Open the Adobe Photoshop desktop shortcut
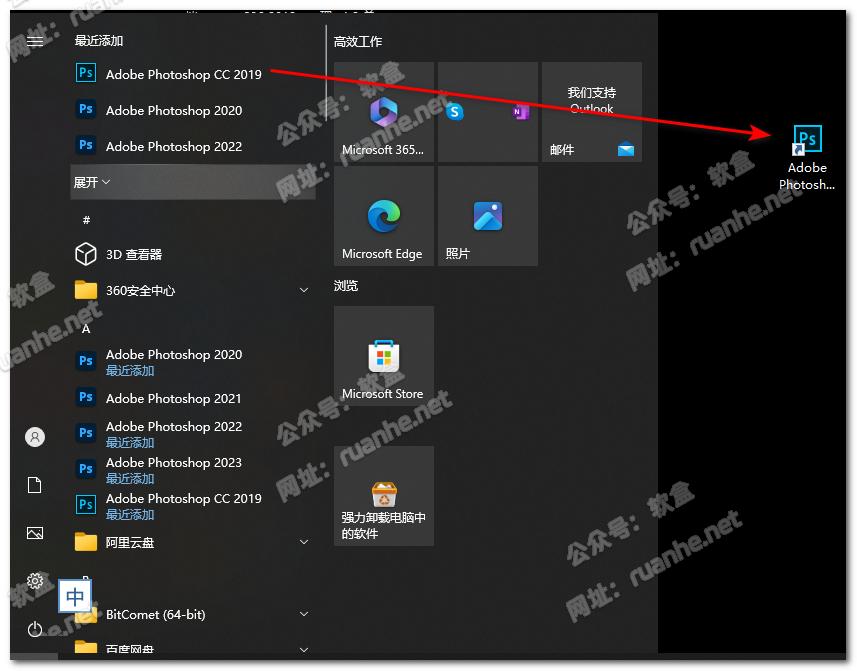 coord(806,156)
